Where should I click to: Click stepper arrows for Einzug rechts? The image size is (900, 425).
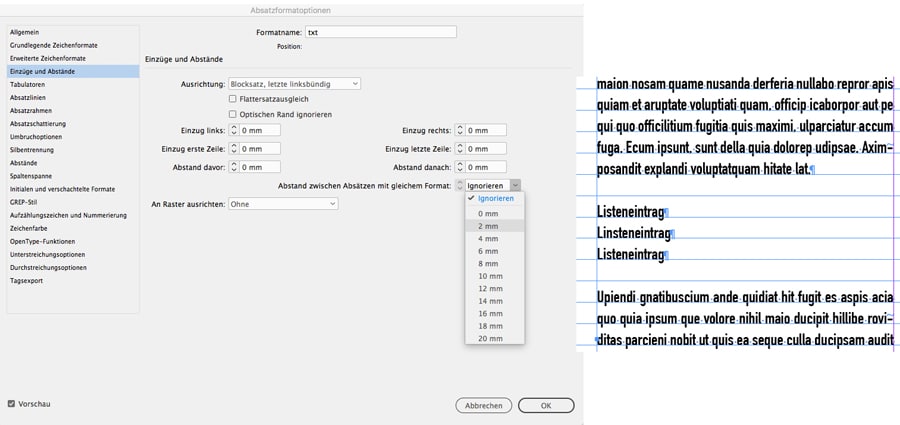(x=460, y=130)
